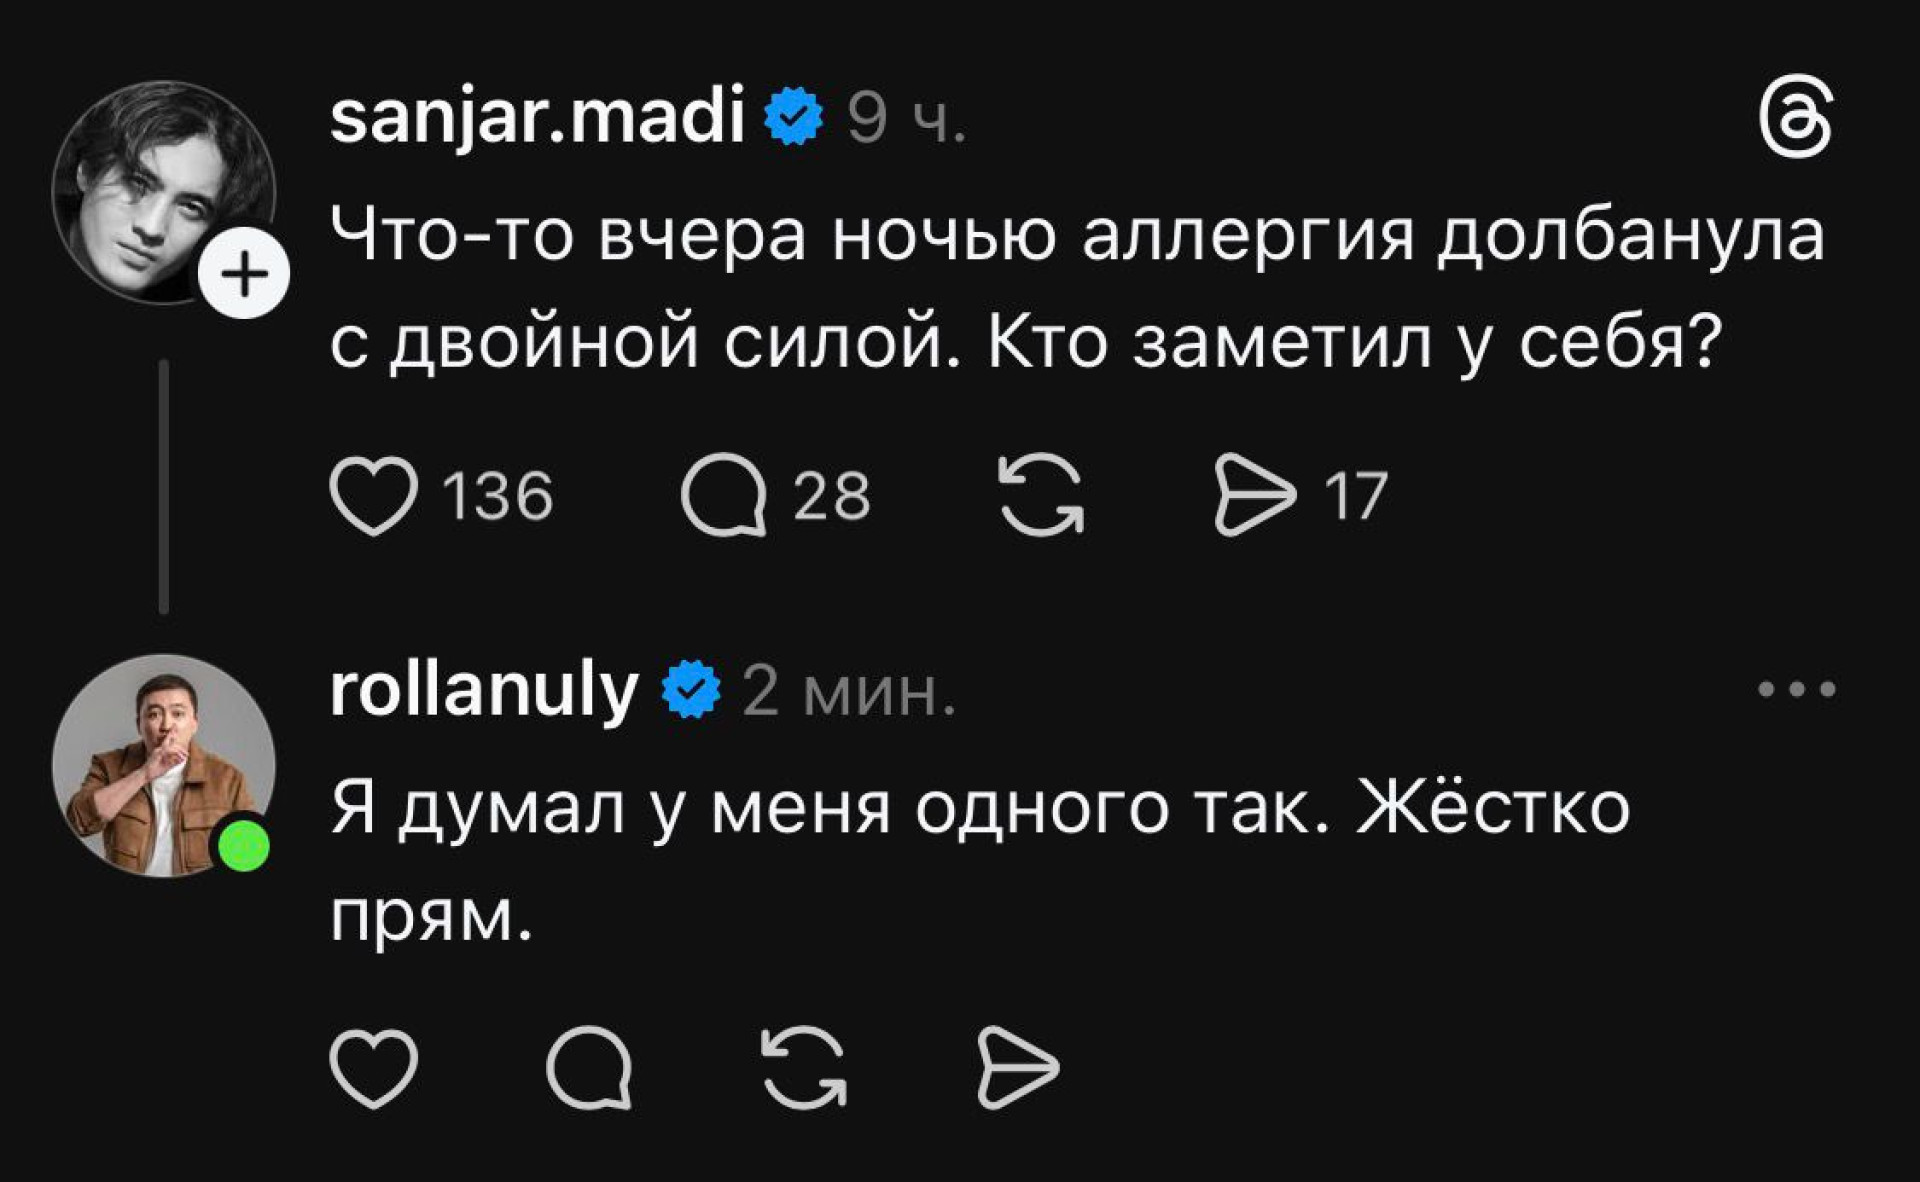Open the '2 мин.' reply timestamp
Viewport: 1920px width, 1182px height.
848,692
